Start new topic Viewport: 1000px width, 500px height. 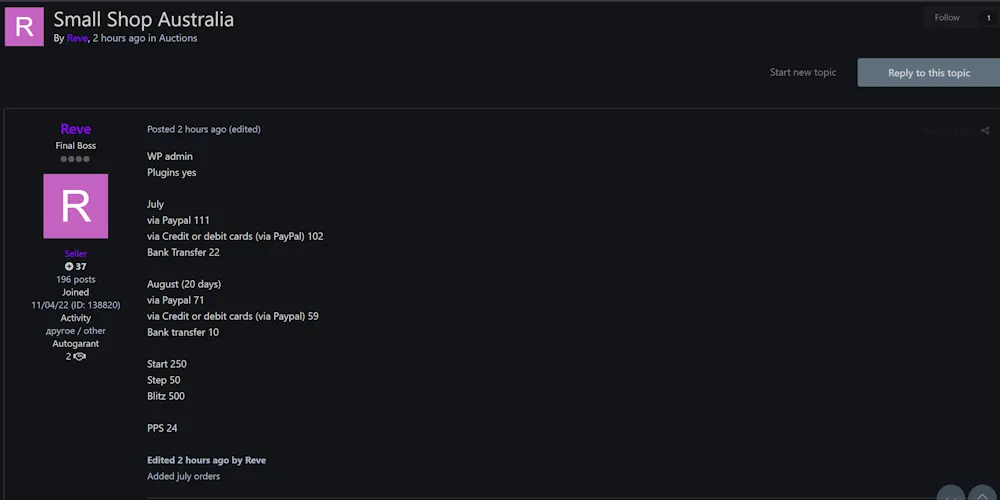pos(802,73)
